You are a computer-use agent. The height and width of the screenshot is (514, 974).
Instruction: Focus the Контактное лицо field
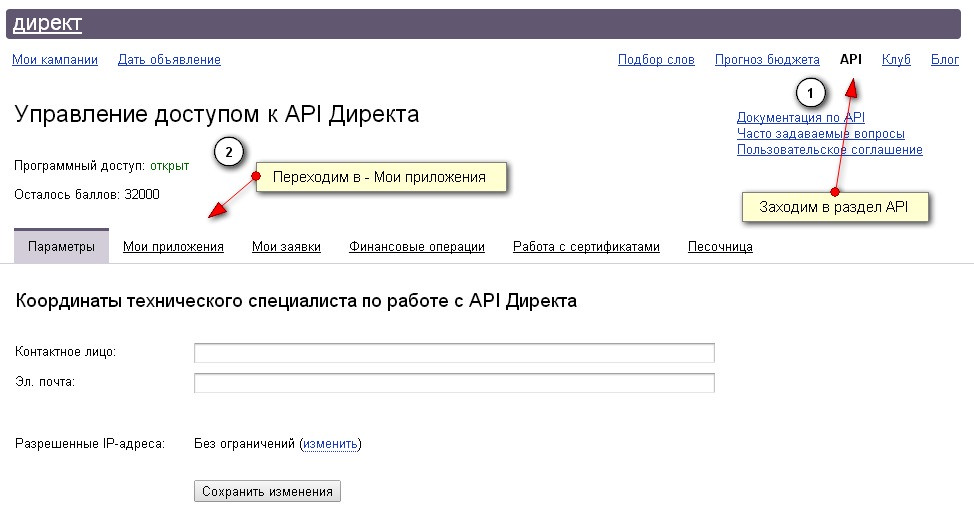454,352
